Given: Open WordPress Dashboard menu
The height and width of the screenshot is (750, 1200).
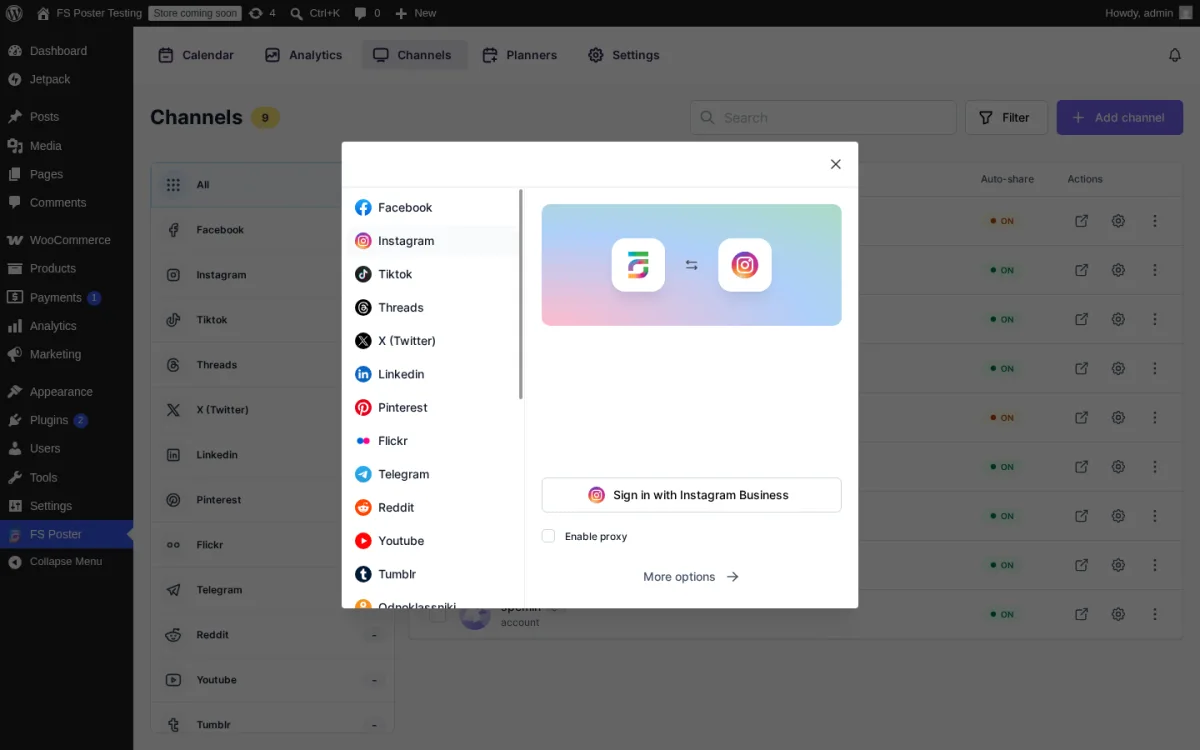Looking at the screenshot, I should click(x=66, y=51).
